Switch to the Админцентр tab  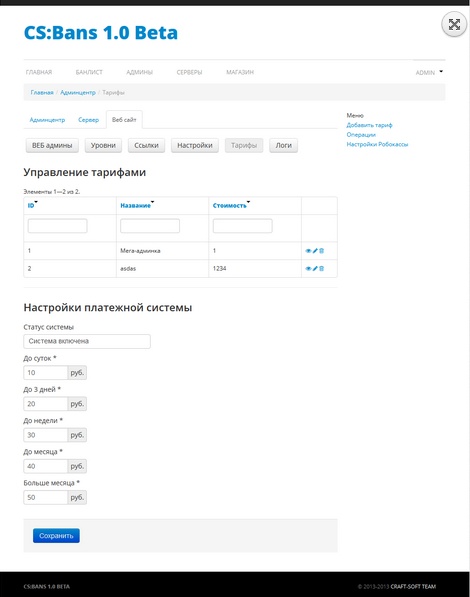tap(47, 120)
